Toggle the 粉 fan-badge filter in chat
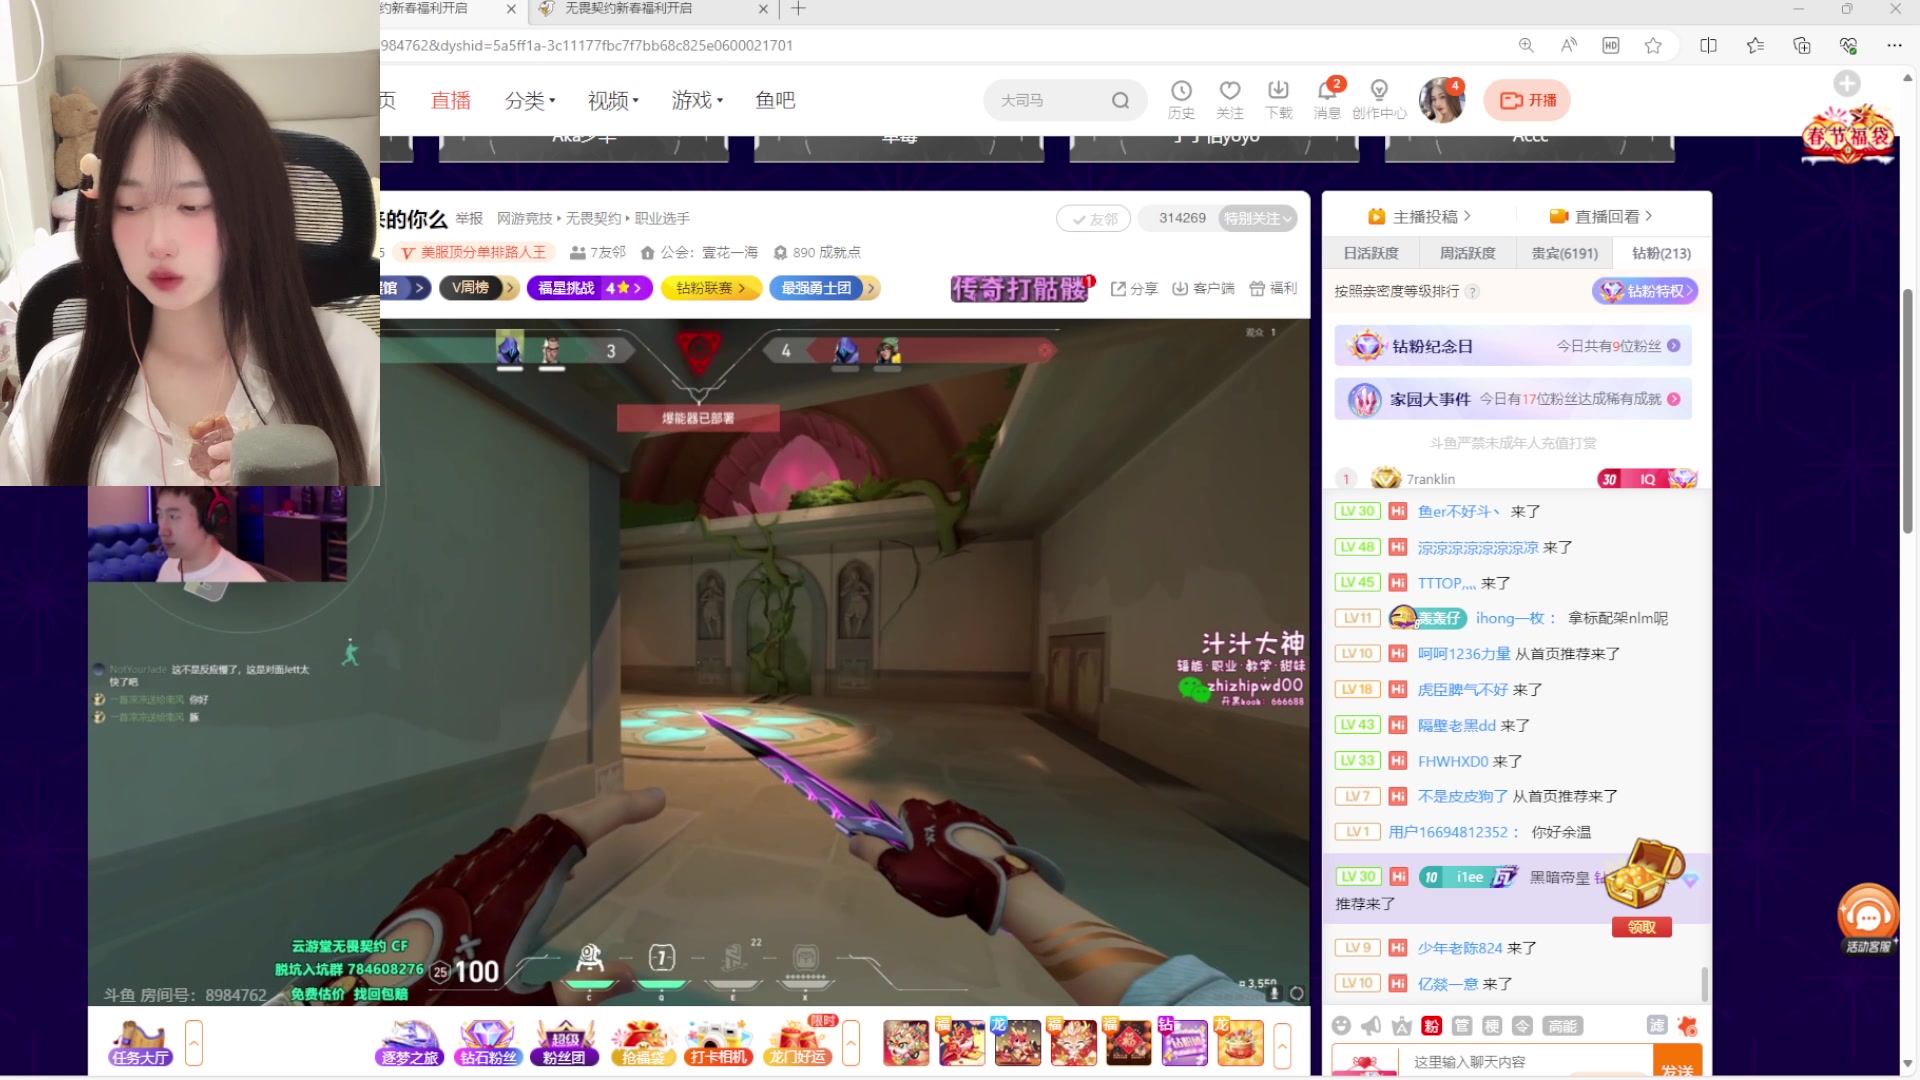Screen dimensions: 1920x1080 1431,1026
